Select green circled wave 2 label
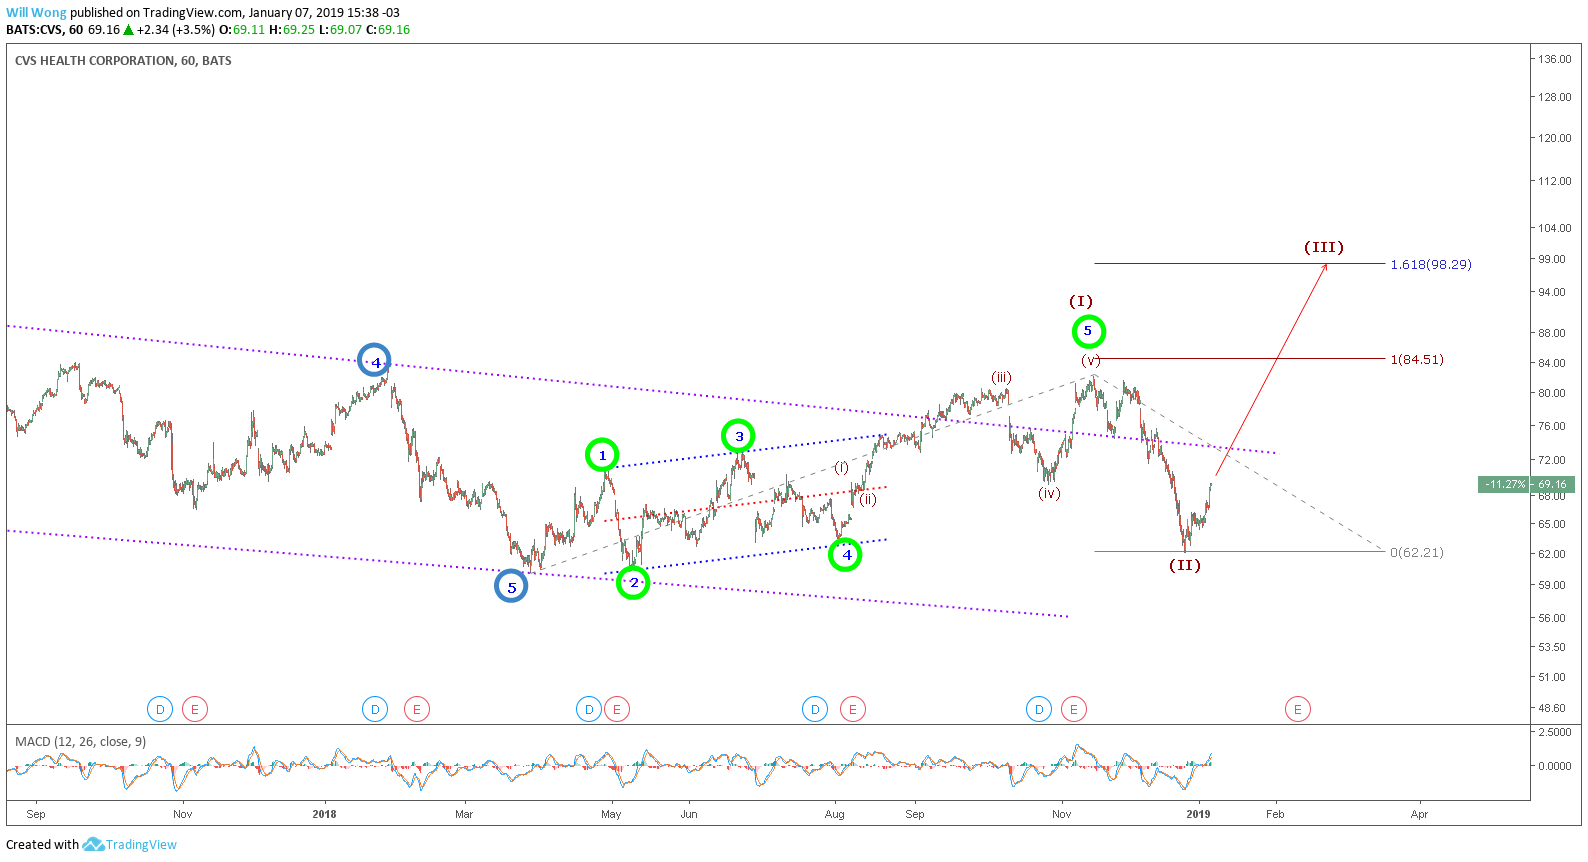This screenshot has height=862, width=1588. [633, 582]
